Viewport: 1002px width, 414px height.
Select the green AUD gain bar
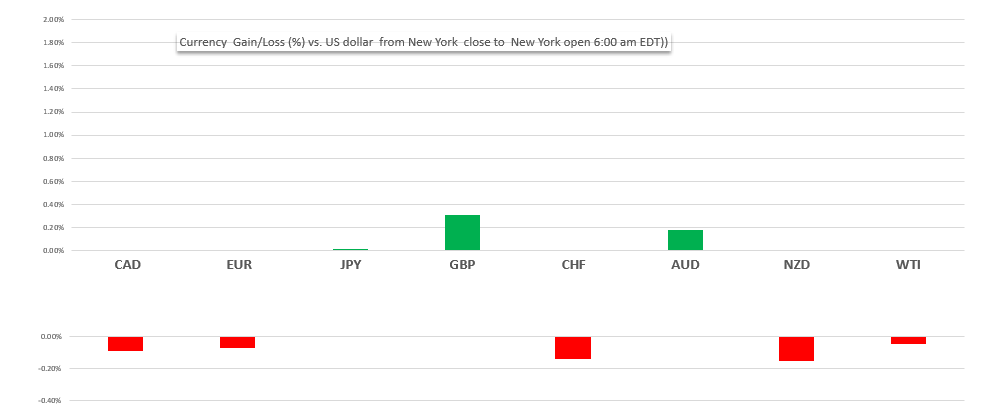point(685,240)
